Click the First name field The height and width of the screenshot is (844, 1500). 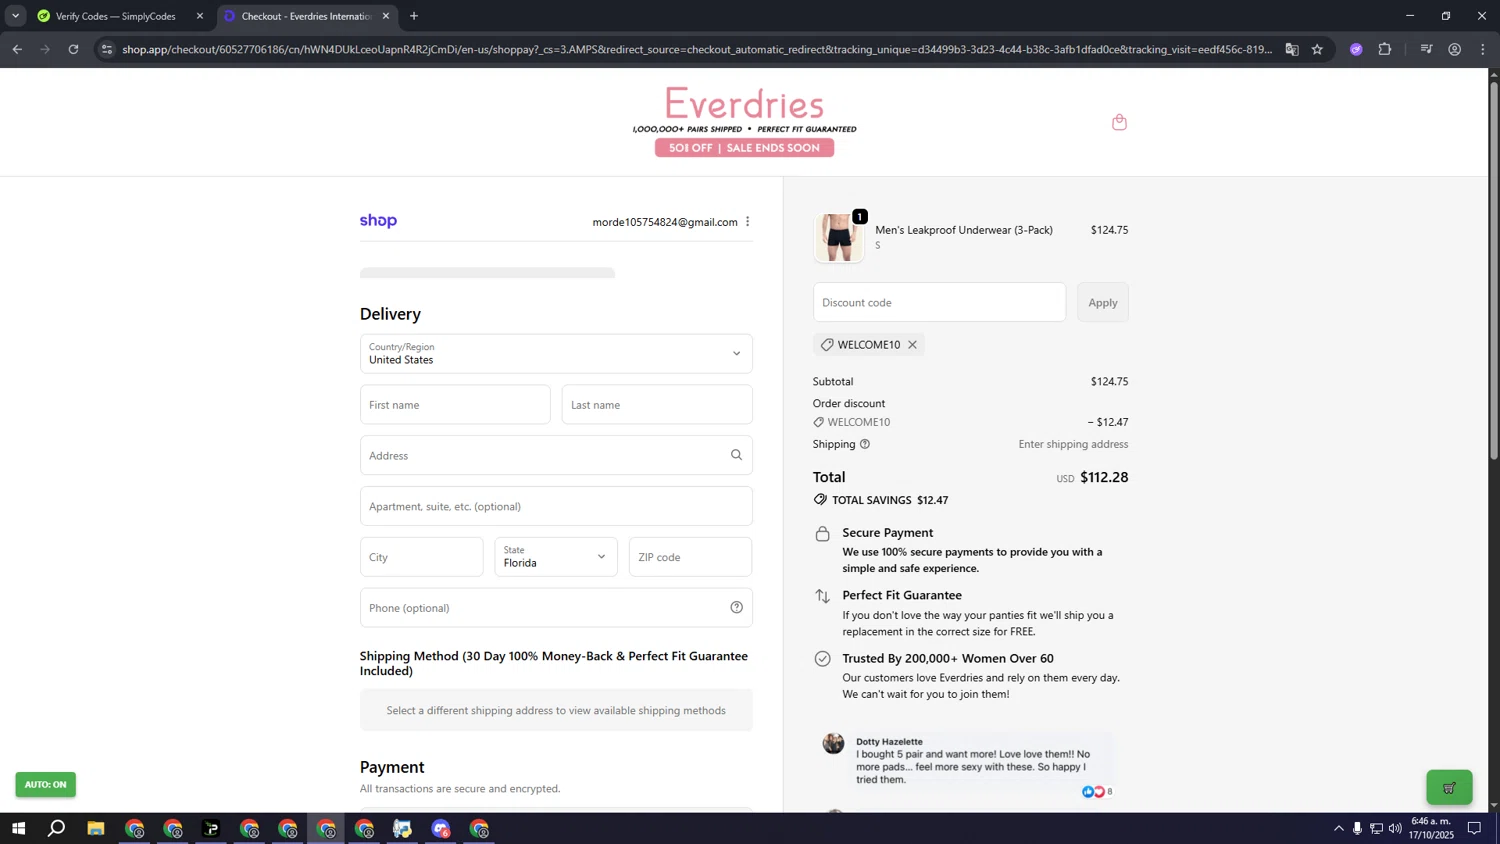tap(455, 405)
